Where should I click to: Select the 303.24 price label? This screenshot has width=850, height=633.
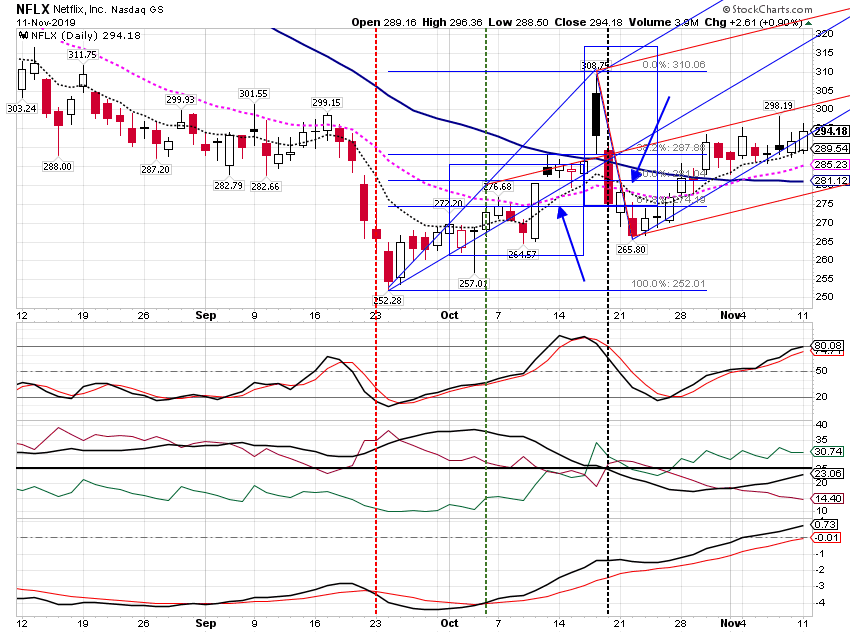22,108
